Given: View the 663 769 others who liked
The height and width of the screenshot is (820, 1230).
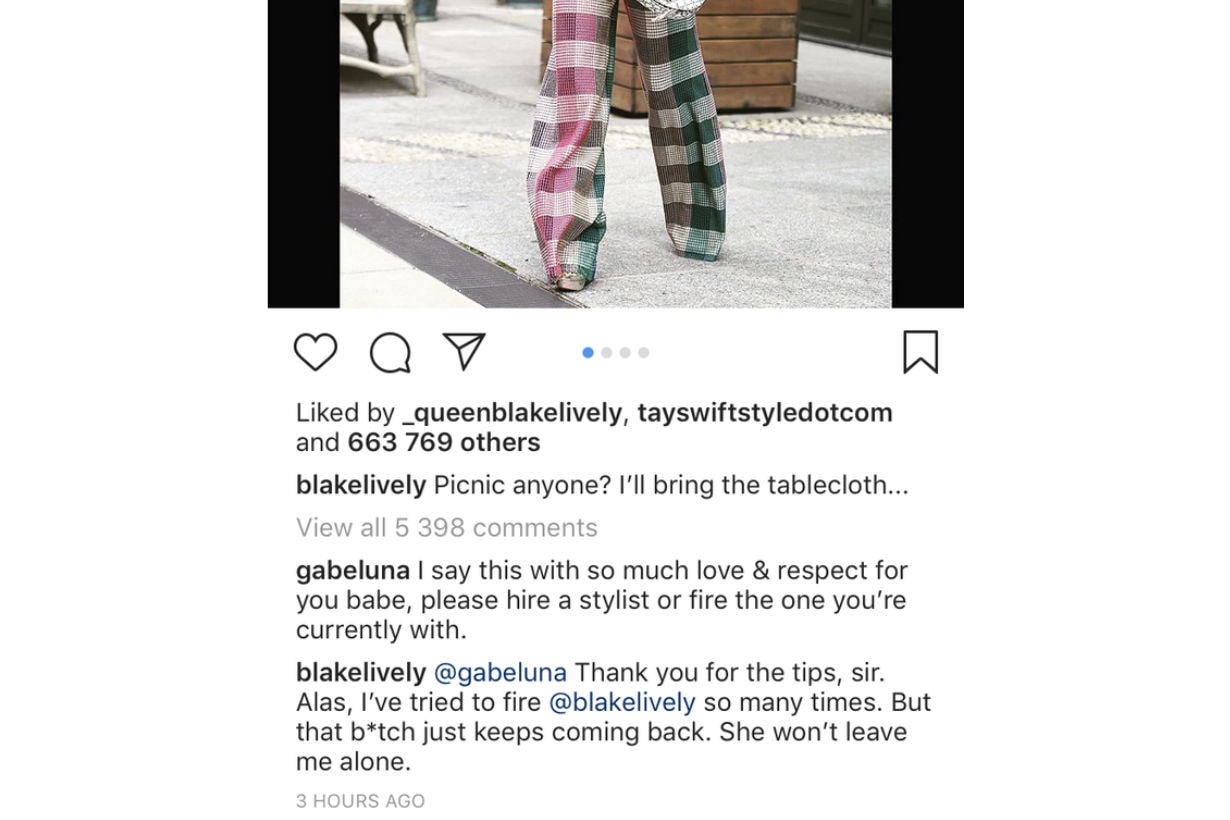Looking at the screenshot, I should [x=444, y=442].
